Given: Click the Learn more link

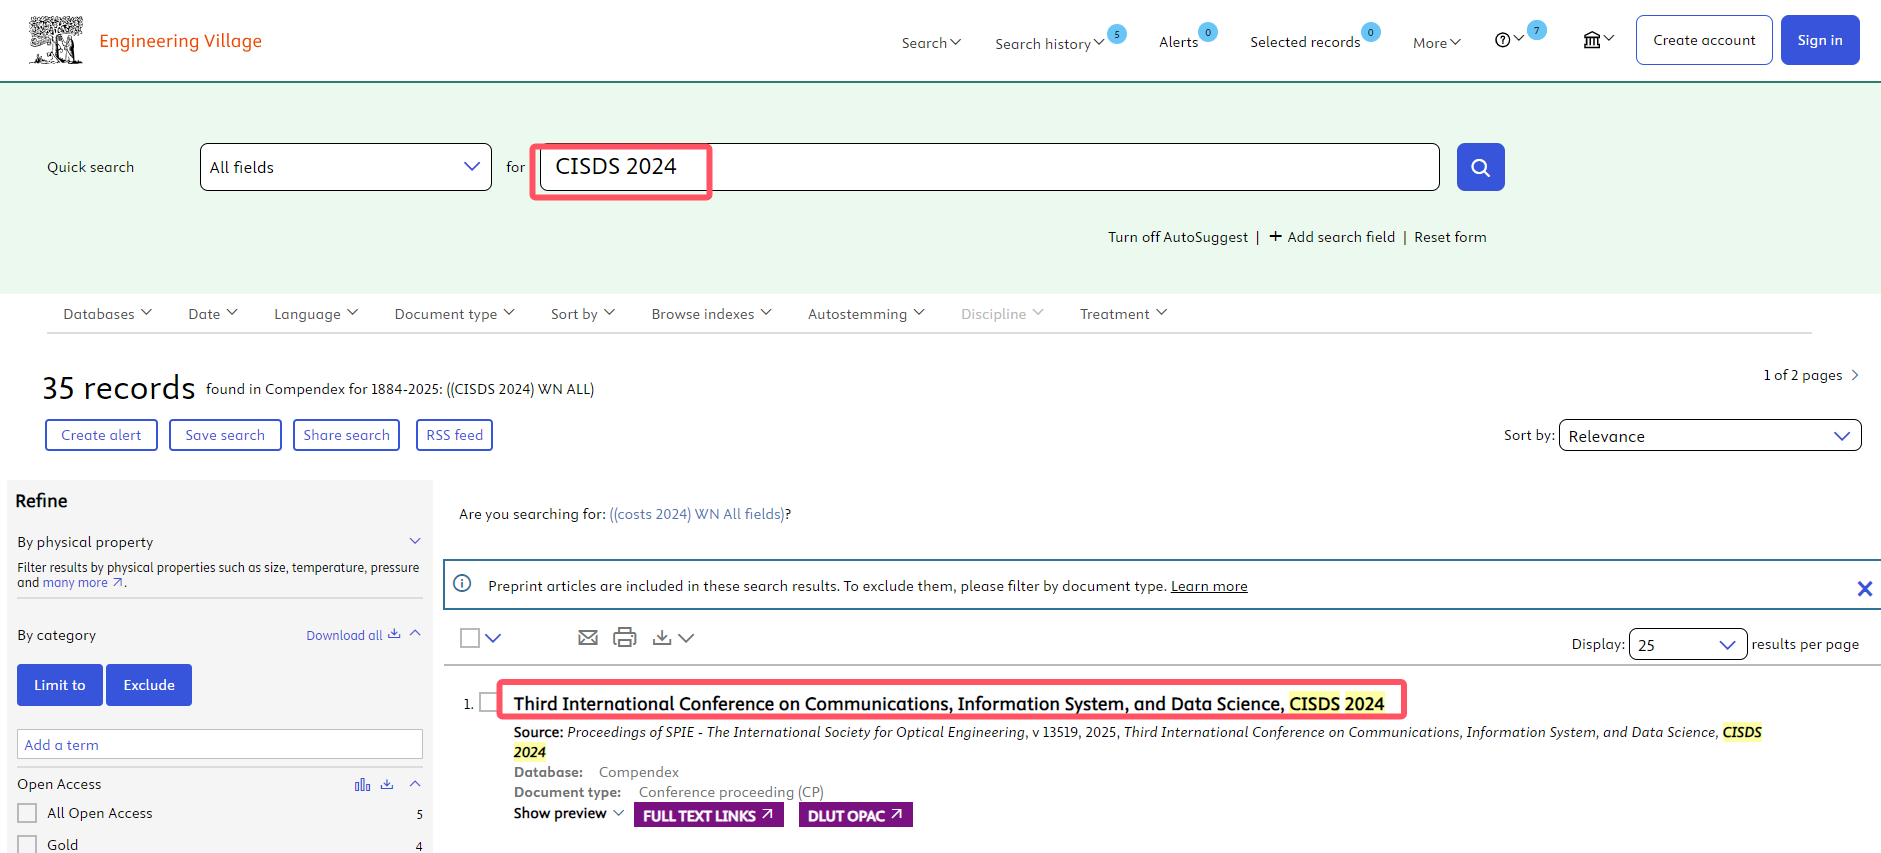Looking at the screenshot, I should tap(1209, 586).
